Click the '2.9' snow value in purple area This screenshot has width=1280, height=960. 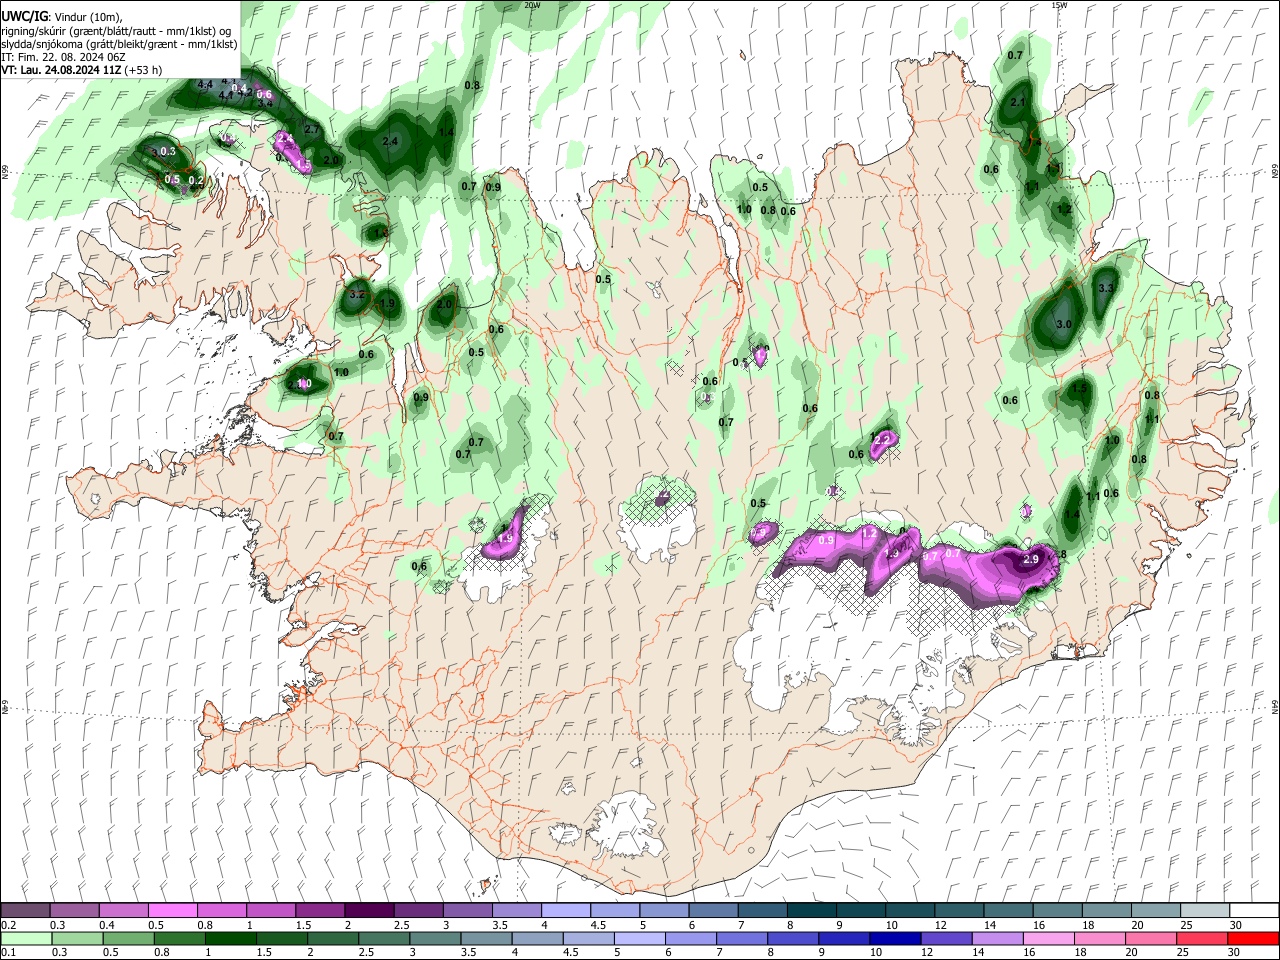point(1031,558)
